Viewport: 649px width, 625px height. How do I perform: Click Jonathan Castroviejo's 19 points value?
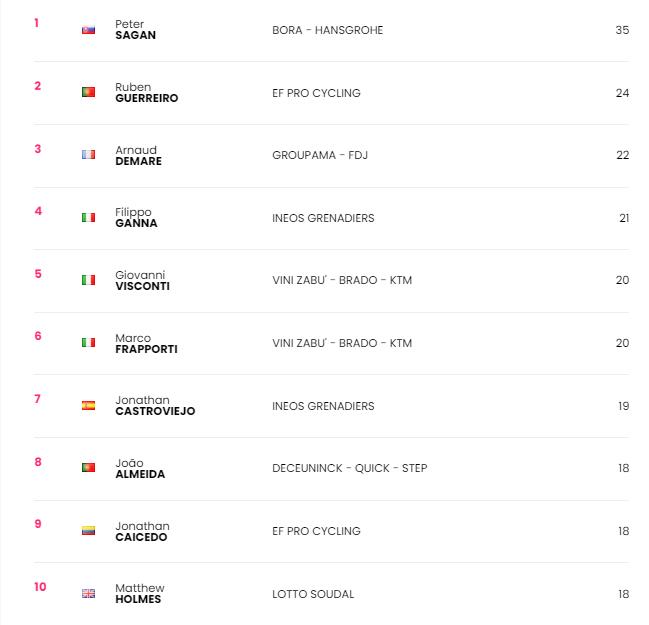[x=624, y=406]
